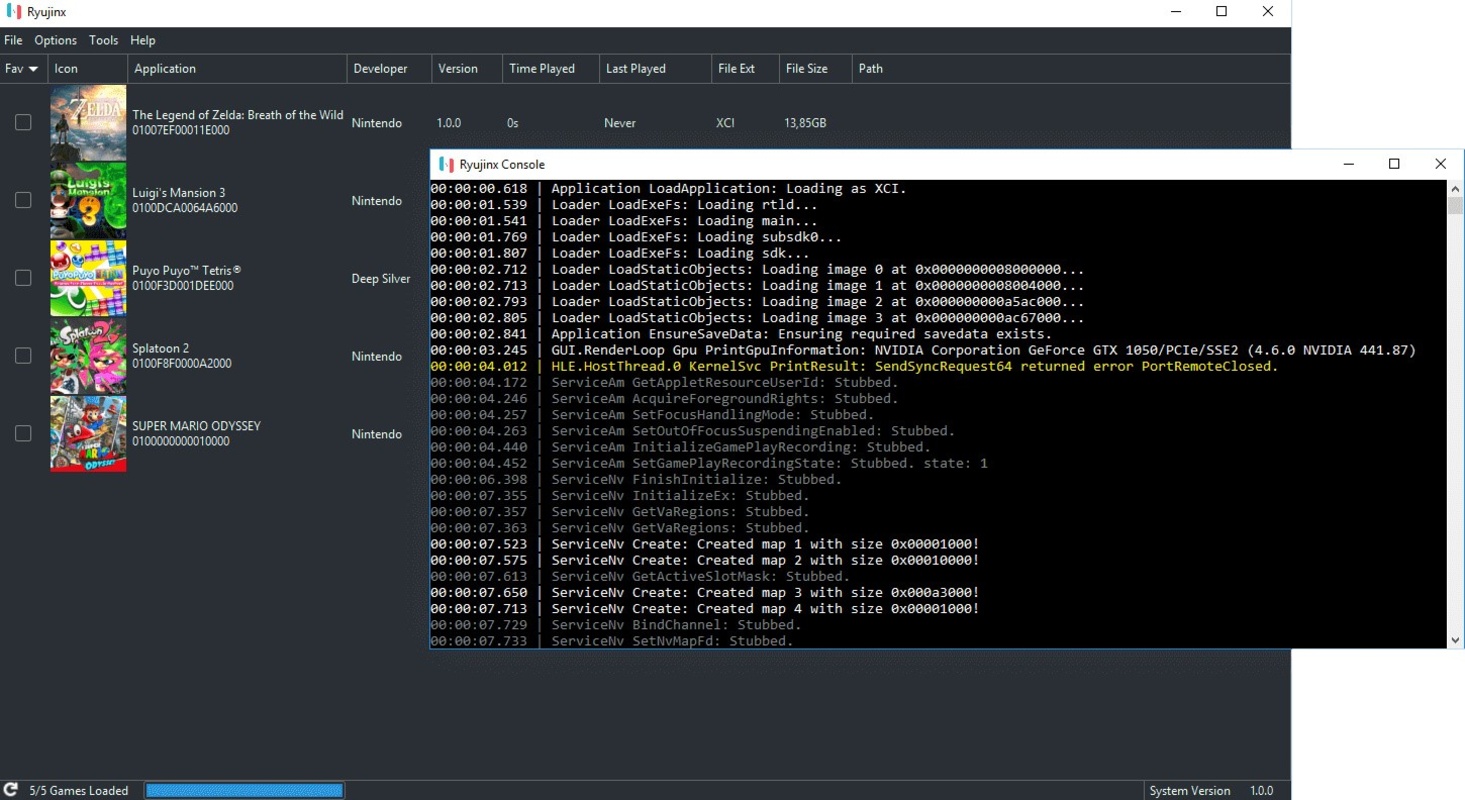Open the Tools menu

[103, 40]
